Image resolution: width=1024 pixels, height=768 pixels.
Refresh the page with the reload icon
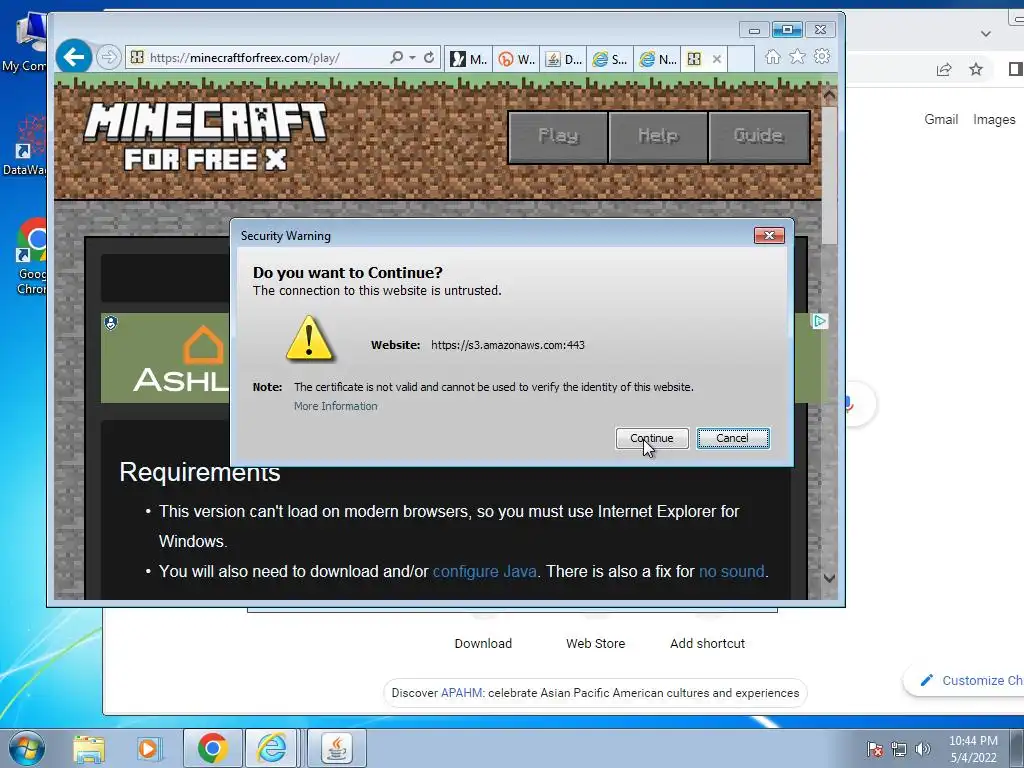[x=429, y=57]
